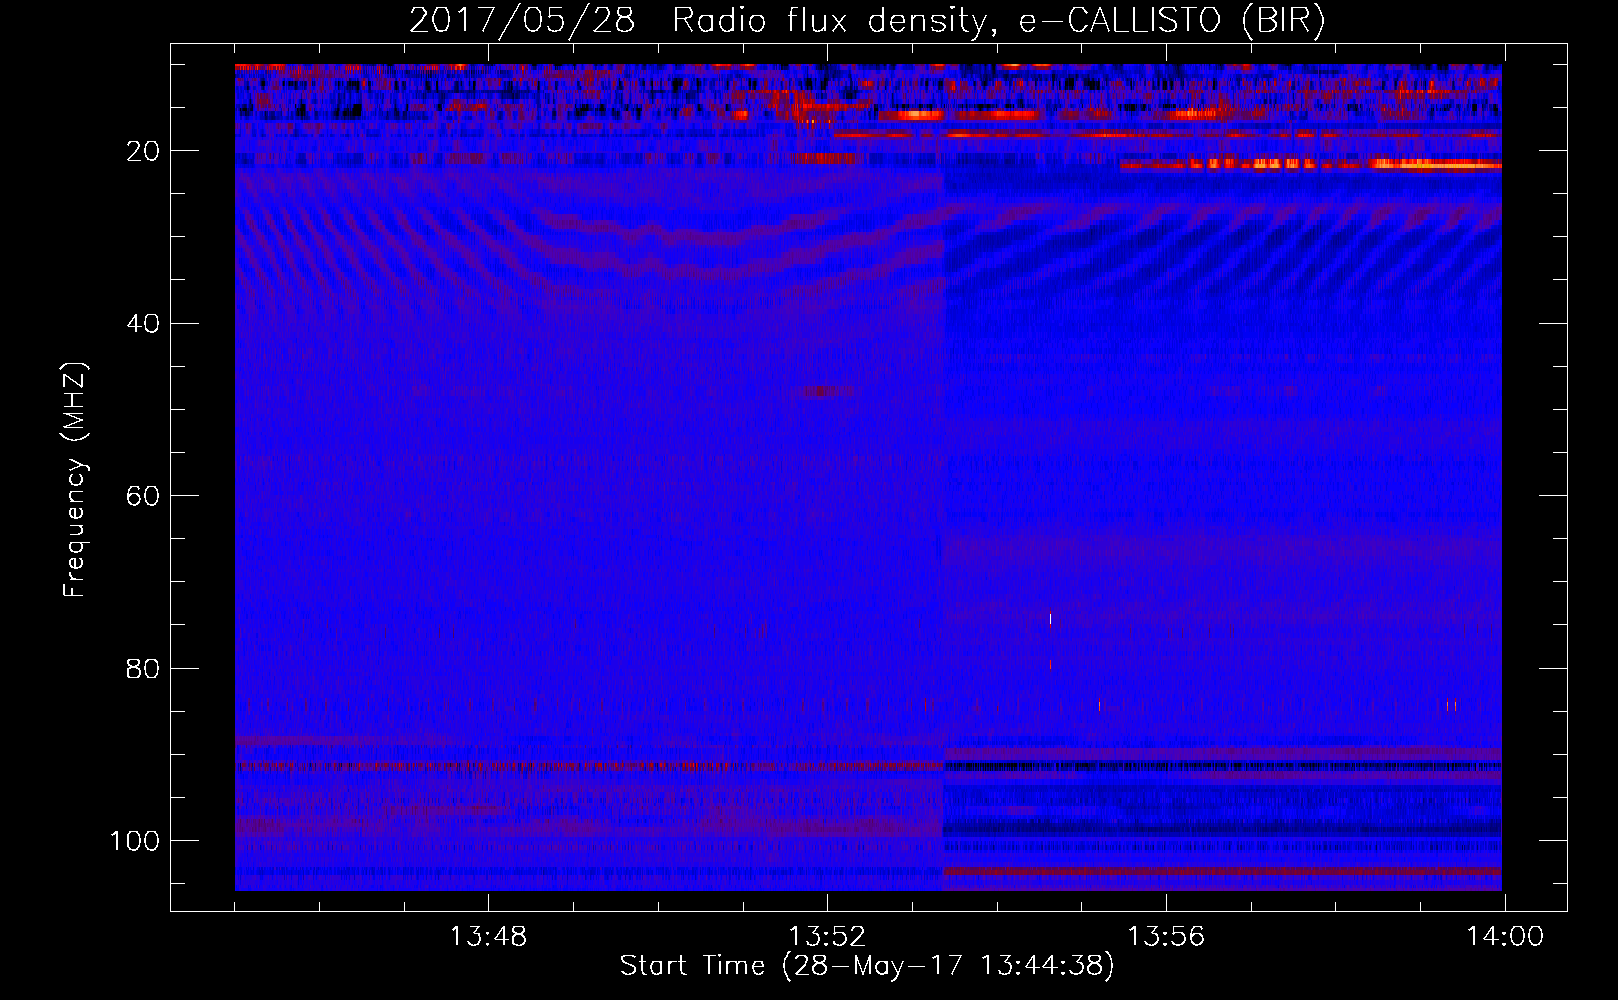This screenshot has height=1000, width=1618.
Task: Click the 14:00 time tick label
Action: [x=1505, y=937]
